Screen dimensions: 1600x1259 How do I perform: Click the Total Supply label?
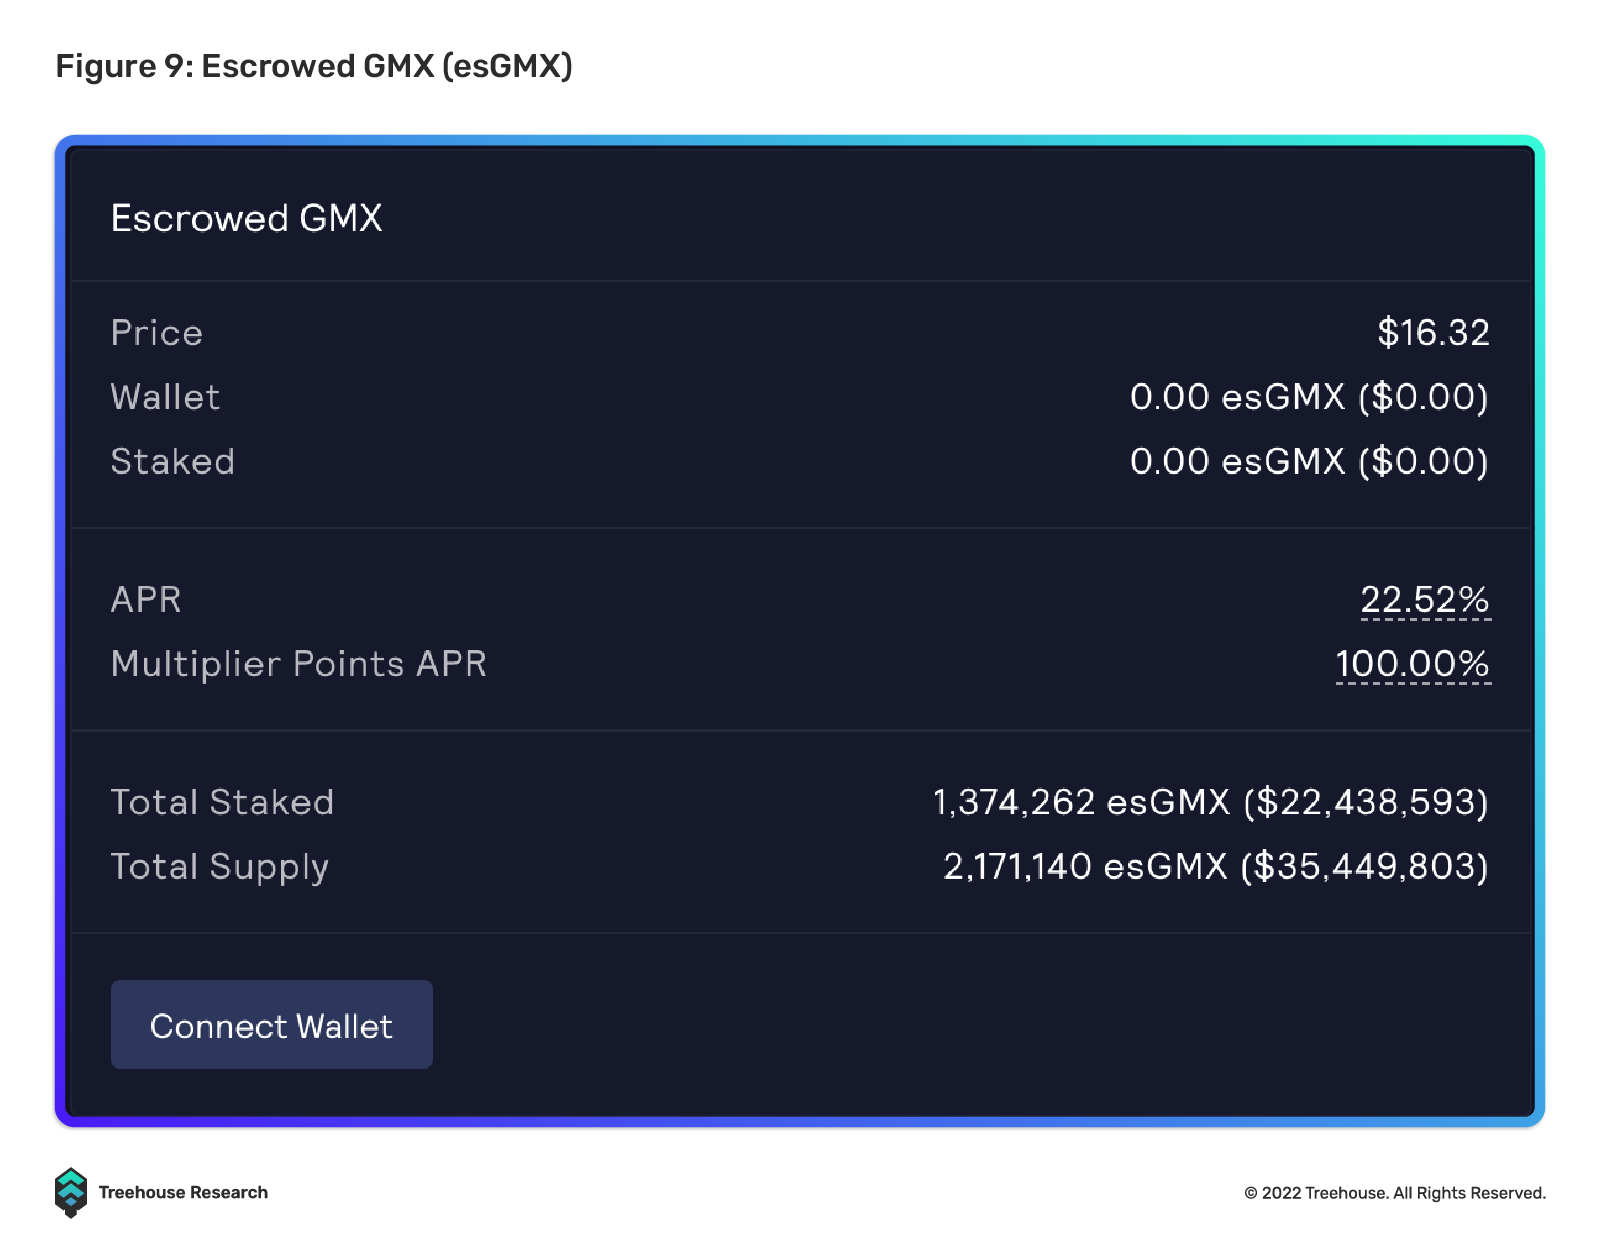(x=220, y=867)
